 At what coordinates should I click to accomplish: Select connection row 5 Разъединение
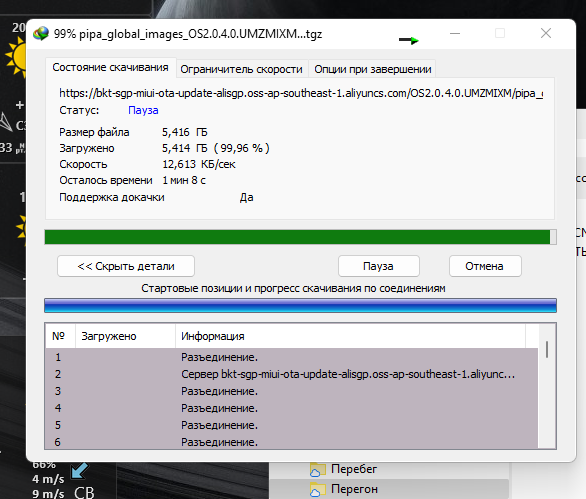(292, 425)
